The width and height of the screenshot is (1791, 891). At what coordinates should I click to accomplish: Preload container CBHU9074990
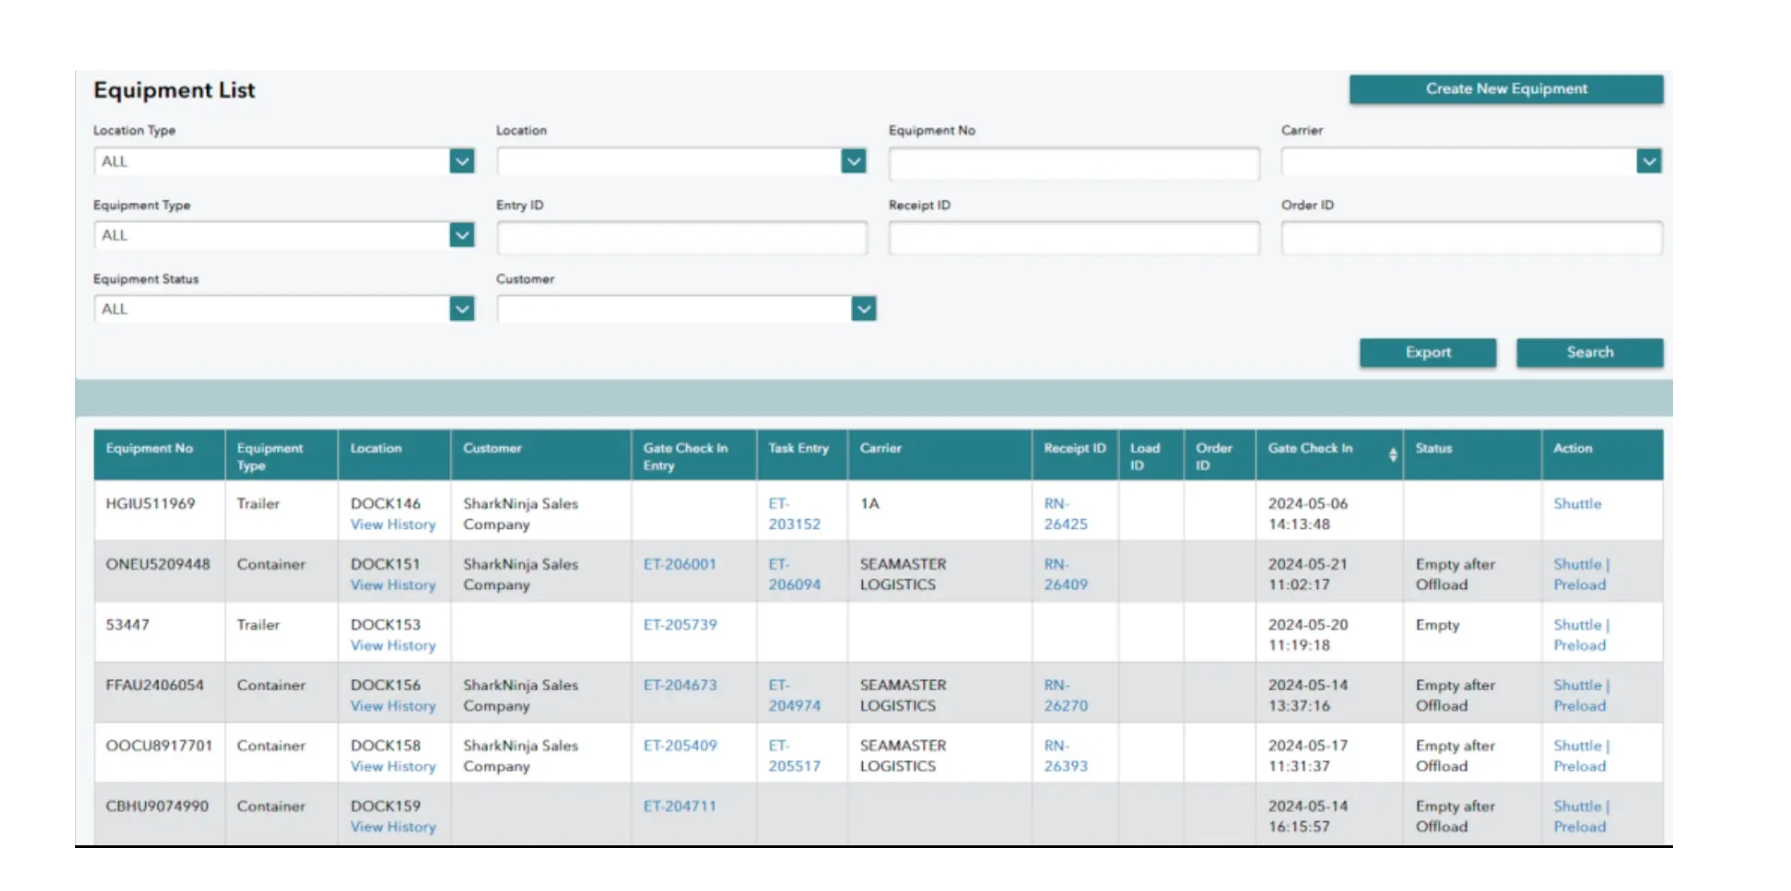pyautogui.click(x=1579, y=827)
